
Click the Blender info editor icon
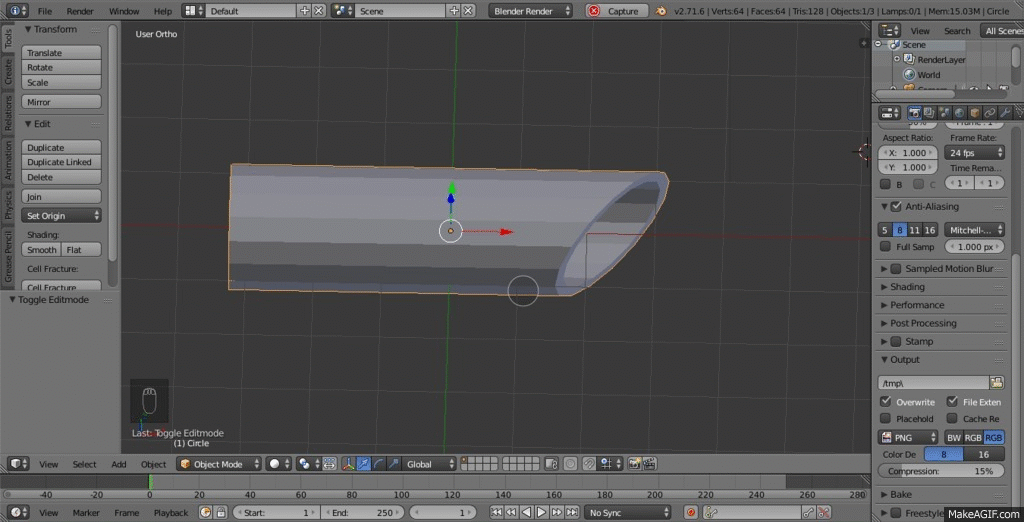pos(15,10)
